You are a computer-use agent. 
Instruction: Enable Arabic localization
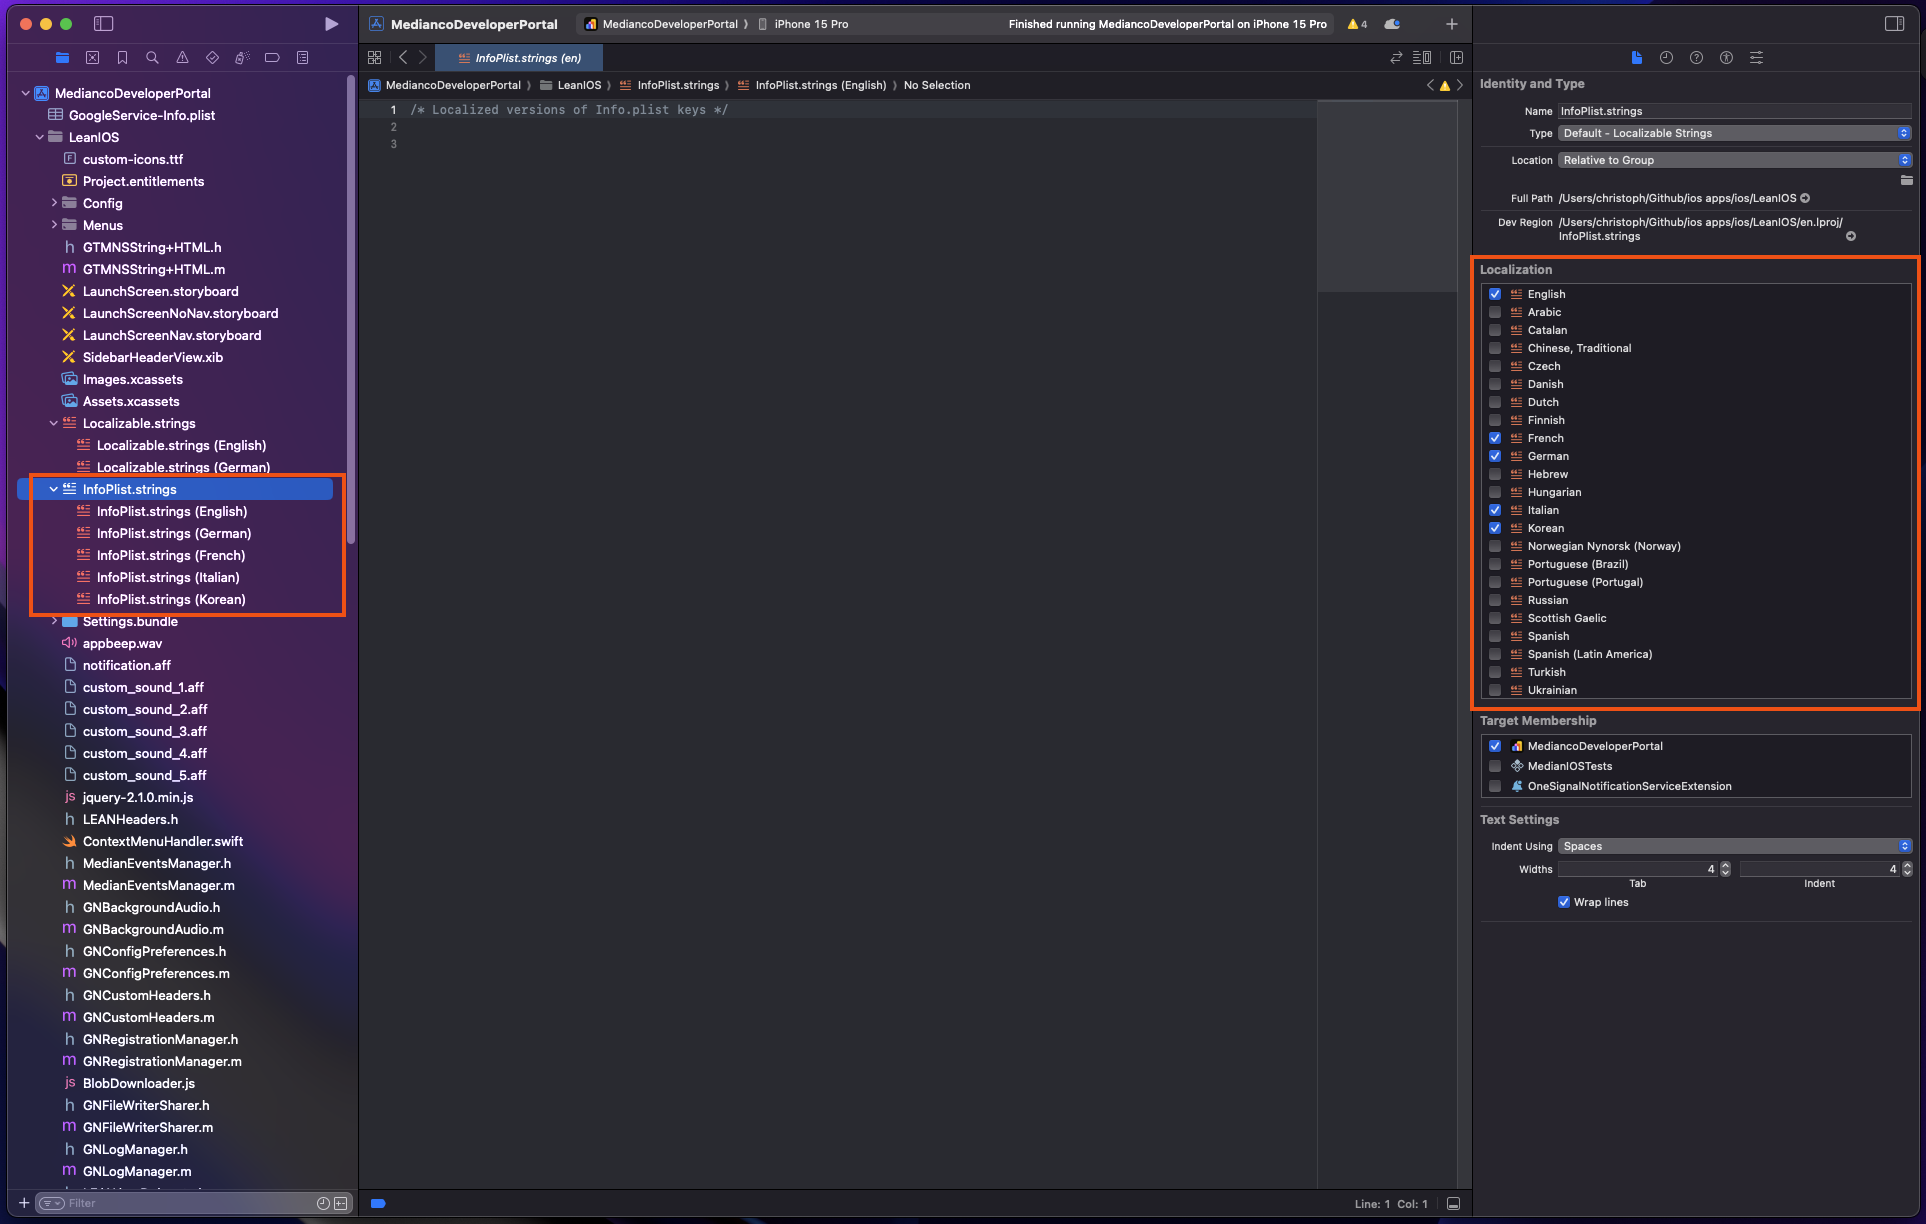(1495, 312)
